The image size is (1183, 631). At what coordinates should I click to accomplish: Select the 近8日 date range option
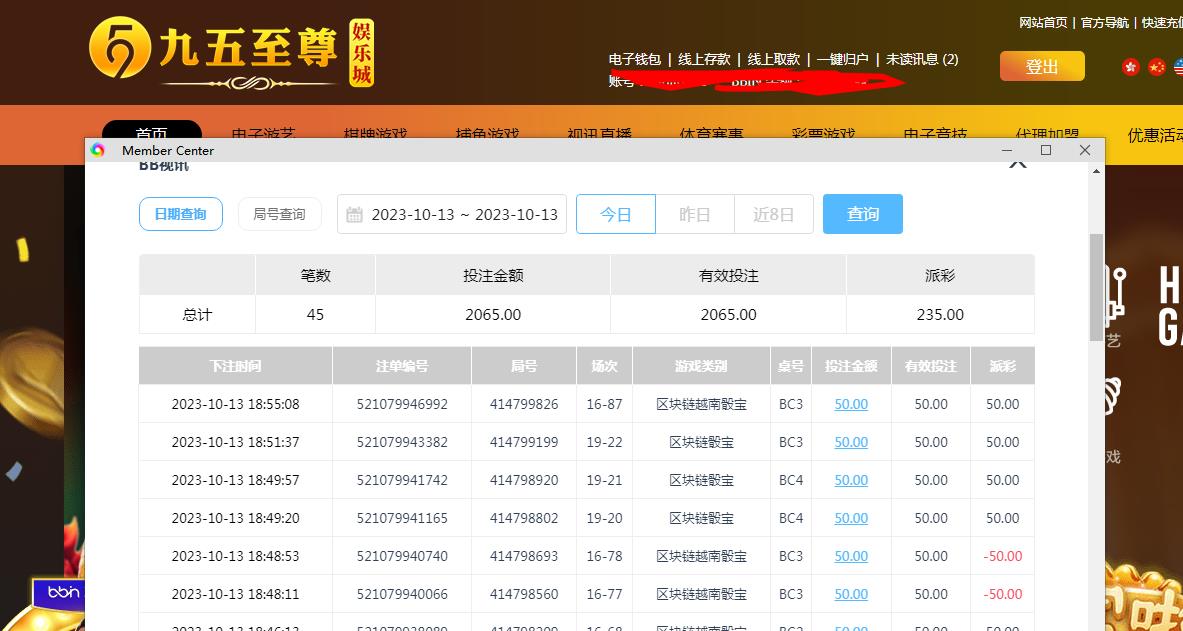tap(774, 214)
